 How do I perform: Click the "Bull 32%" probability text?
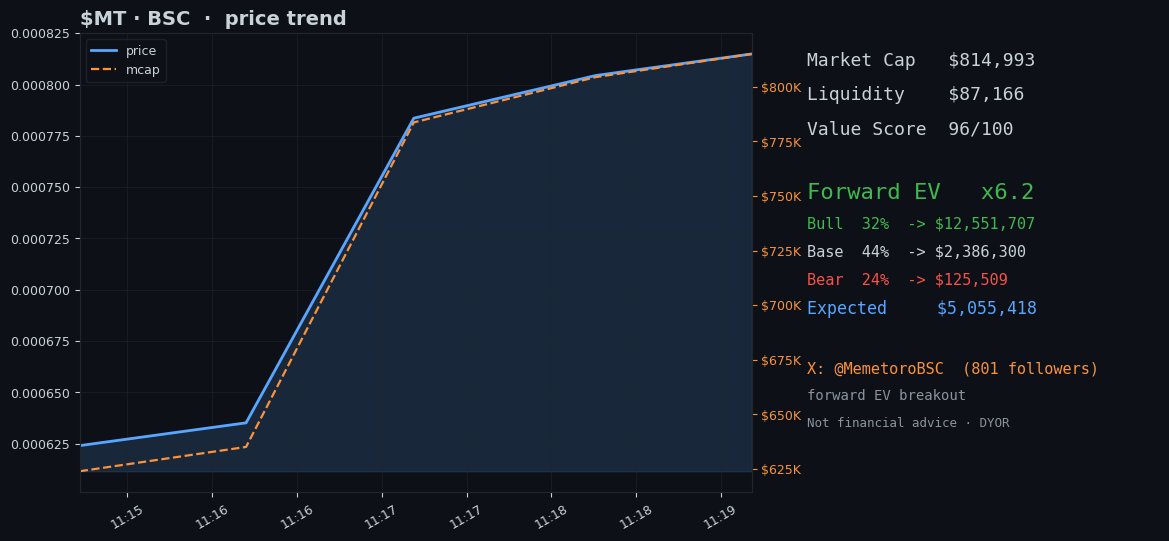(x=848, y=224)
